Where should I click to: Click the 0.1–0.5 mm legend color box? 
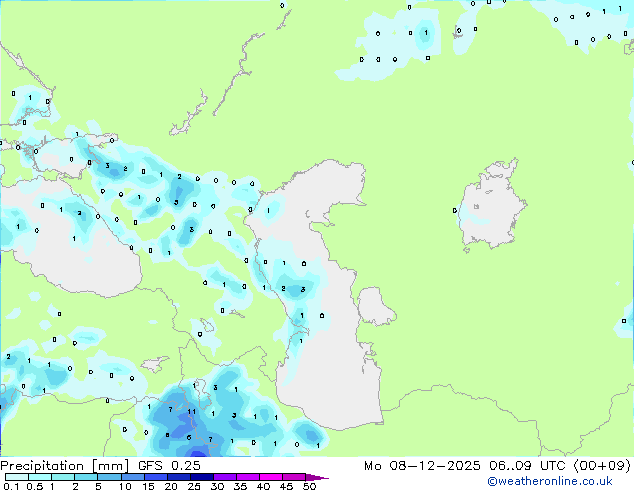(17, 477)
